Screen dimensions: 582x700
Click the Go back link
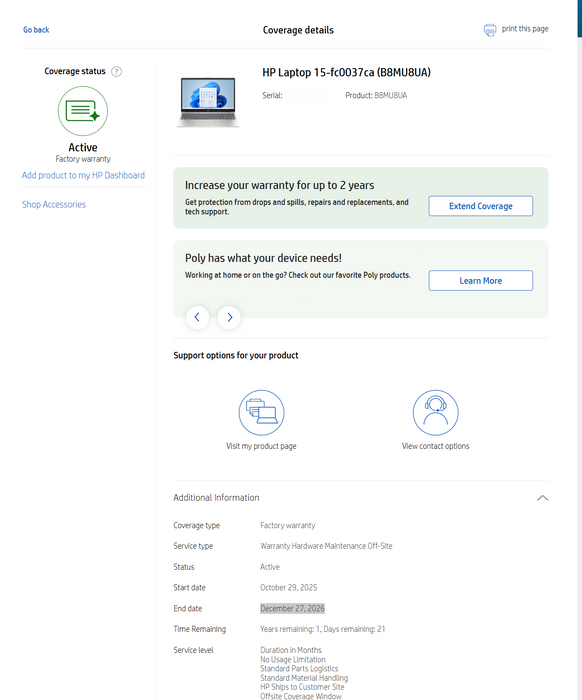pos(36,30)
